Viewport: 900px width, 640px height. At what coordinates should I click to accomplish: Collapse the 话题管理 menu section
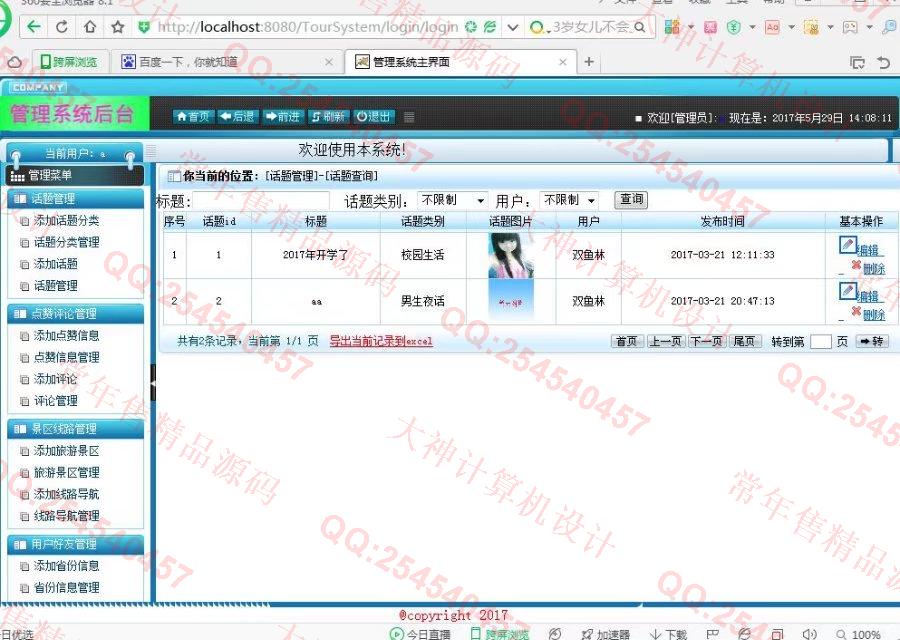[76, 199]
